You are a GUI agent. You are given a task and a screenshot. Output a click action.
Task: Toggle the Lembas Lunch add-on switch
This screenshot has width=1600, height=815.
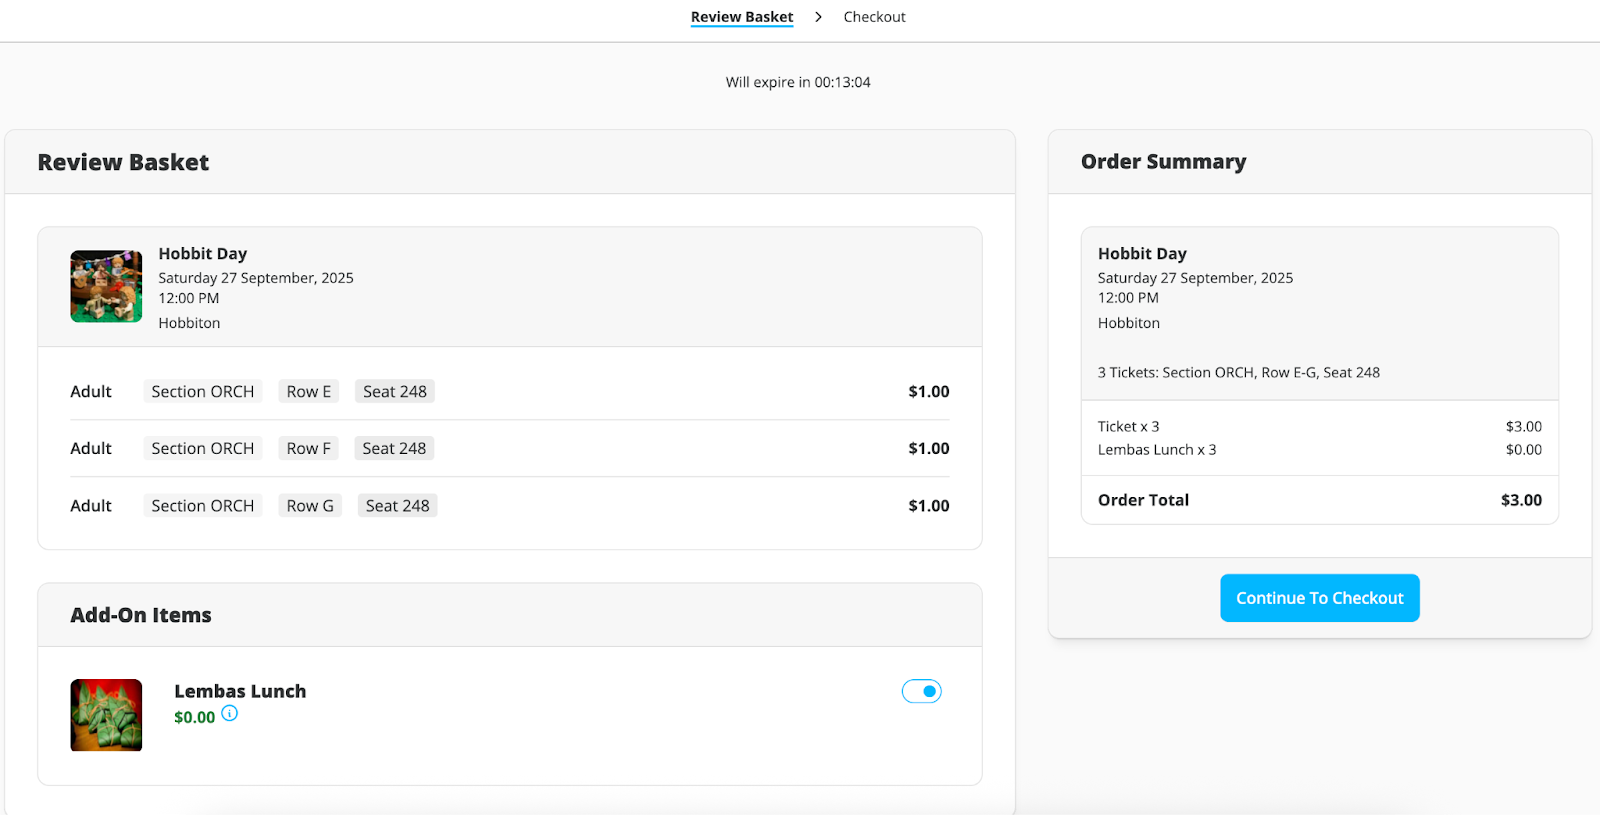[921, 691]
